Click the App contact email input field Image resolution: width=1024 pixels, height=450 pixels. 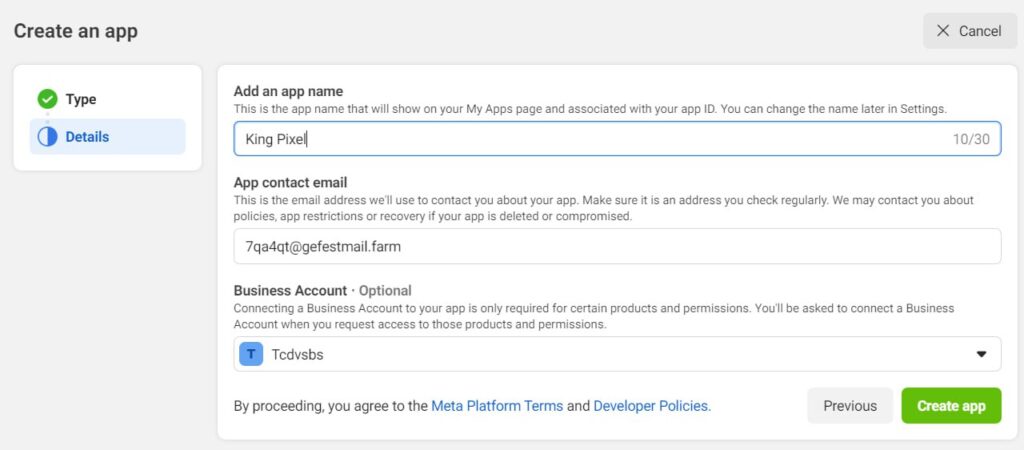pyautogui.click(x=617, y=246)
